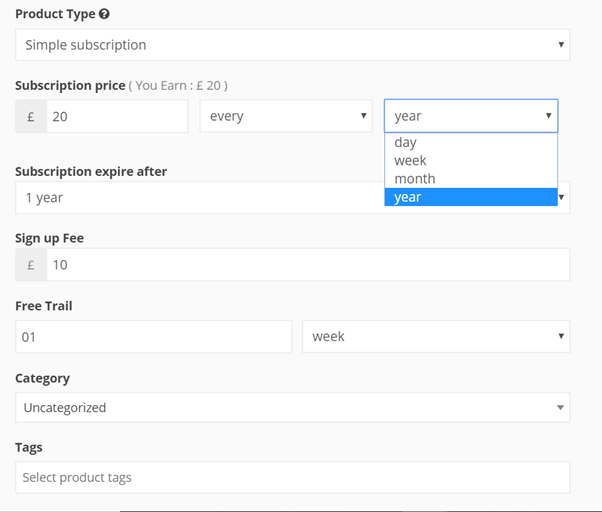Click the Sign up Fee input field
This screenshot has width=602, height=512.
coord(307,265)
